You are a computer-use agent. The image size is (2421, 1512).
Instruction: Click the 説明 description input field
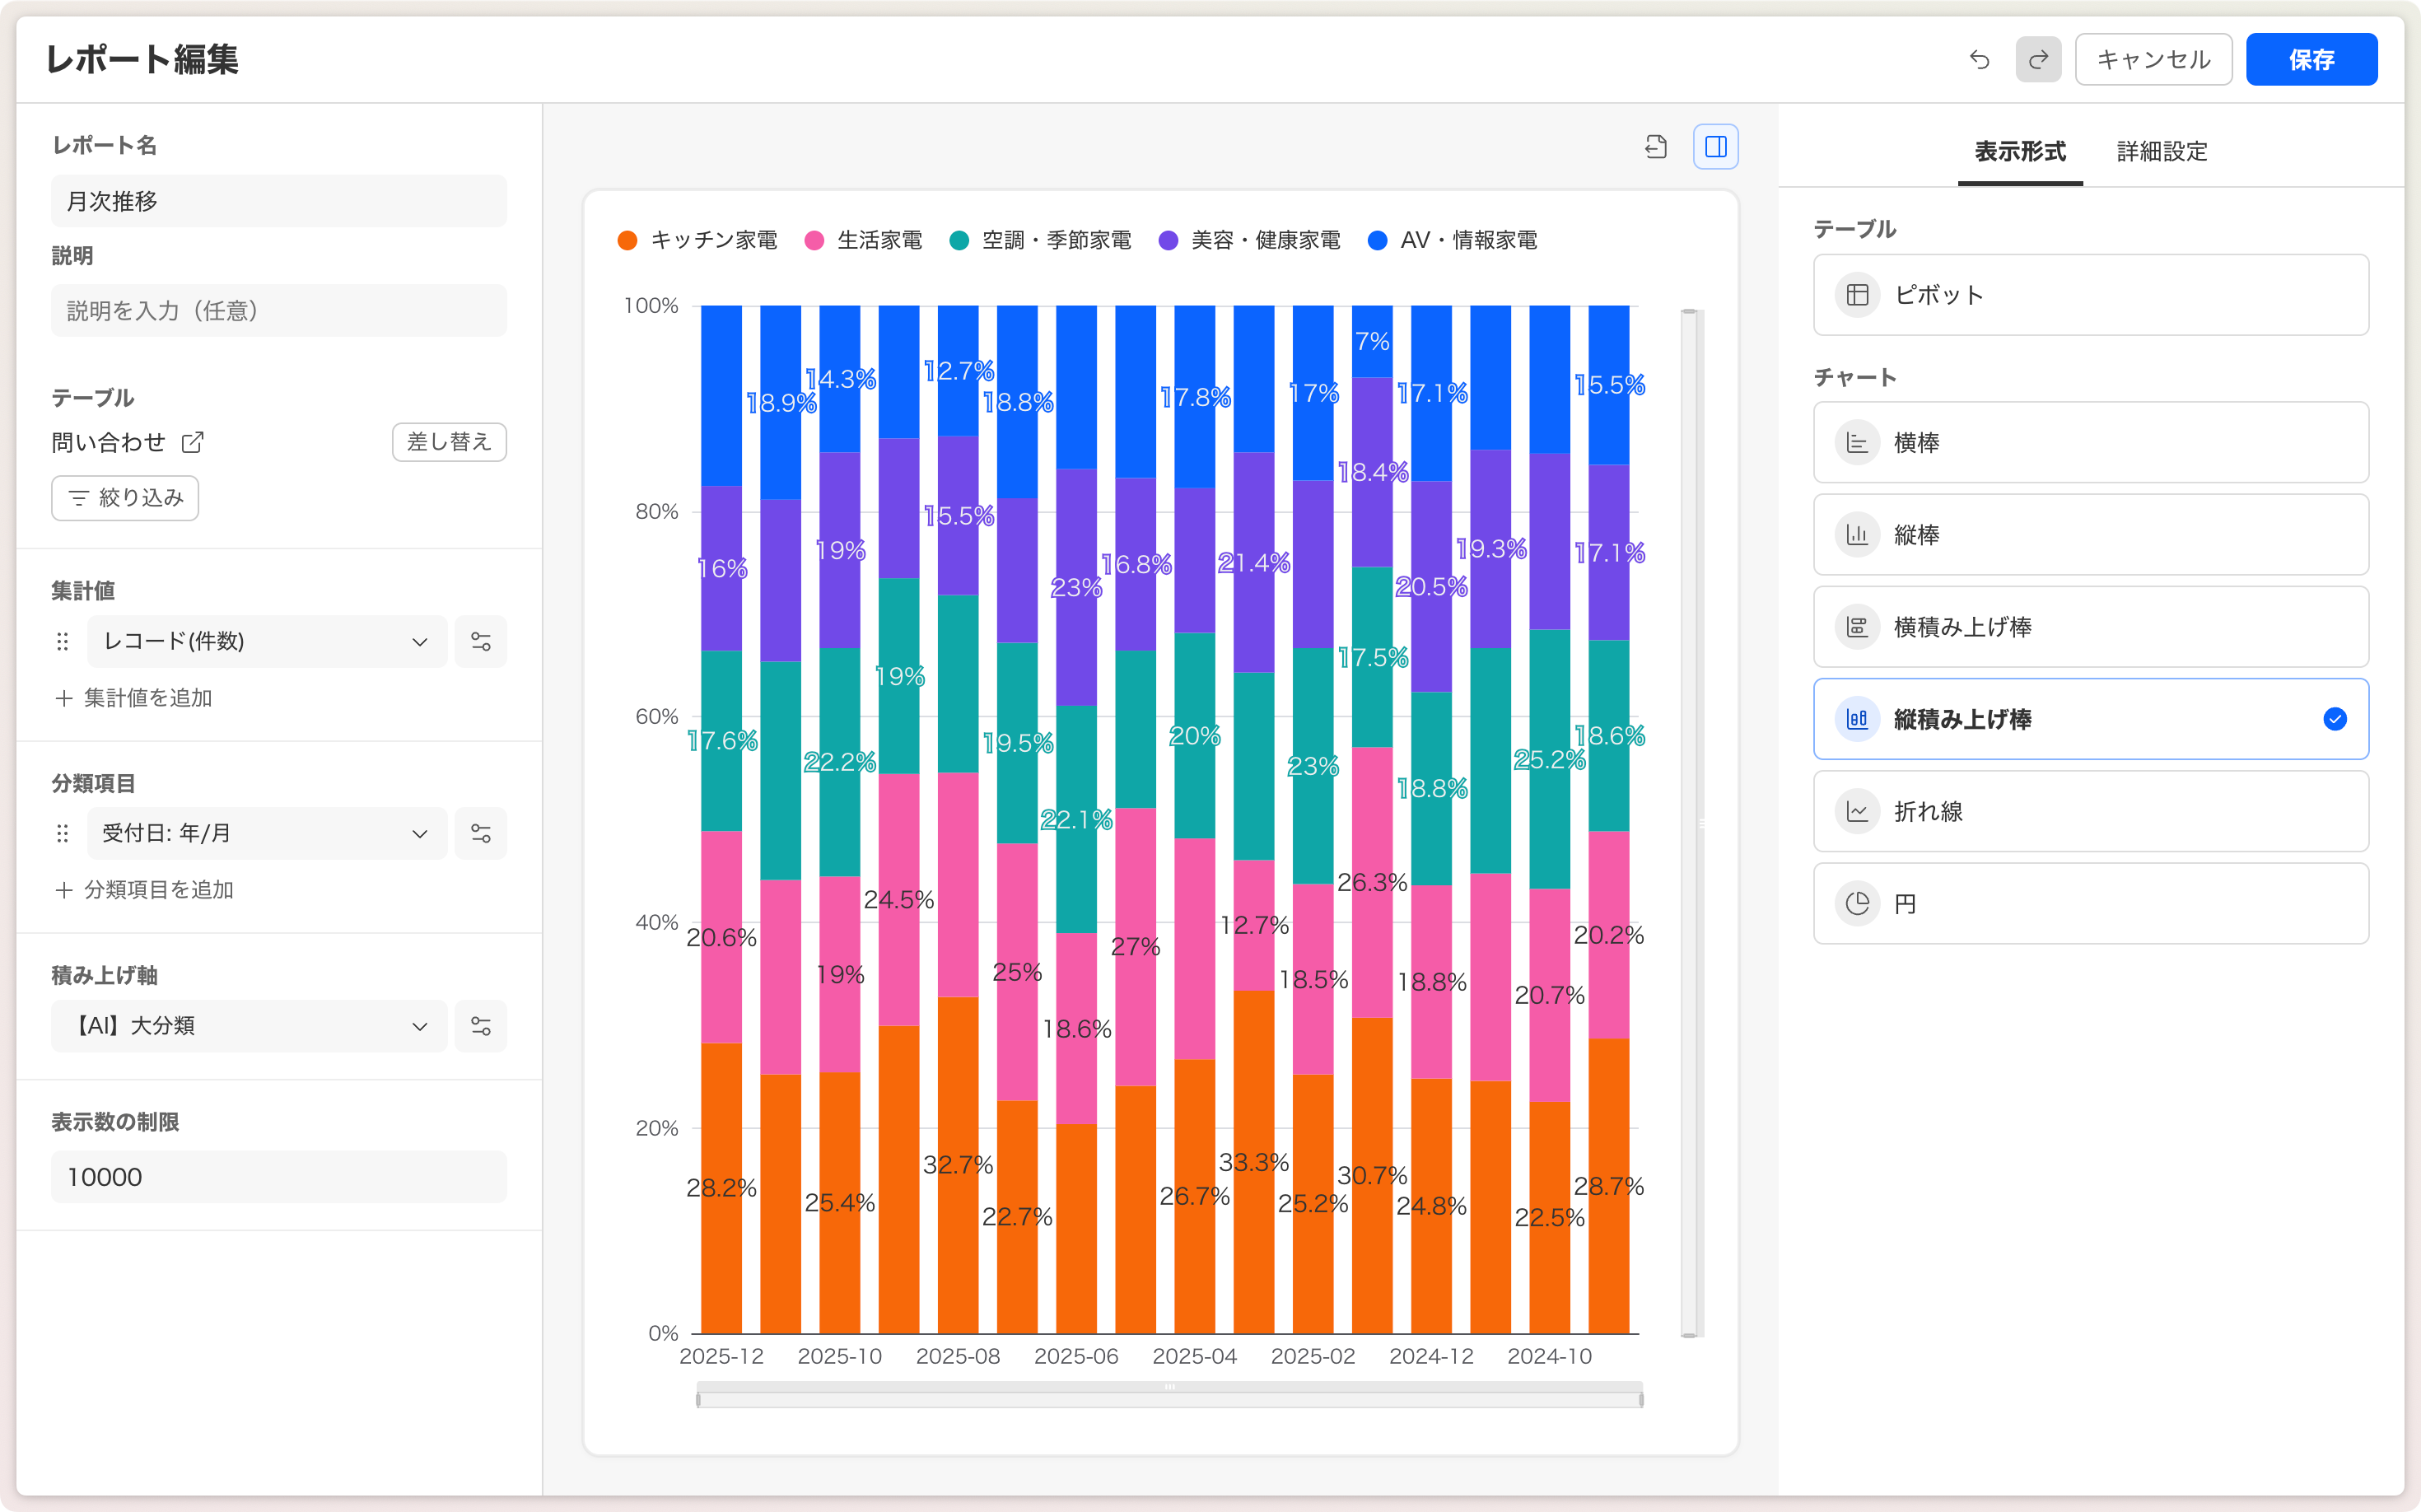coord(278,311)
